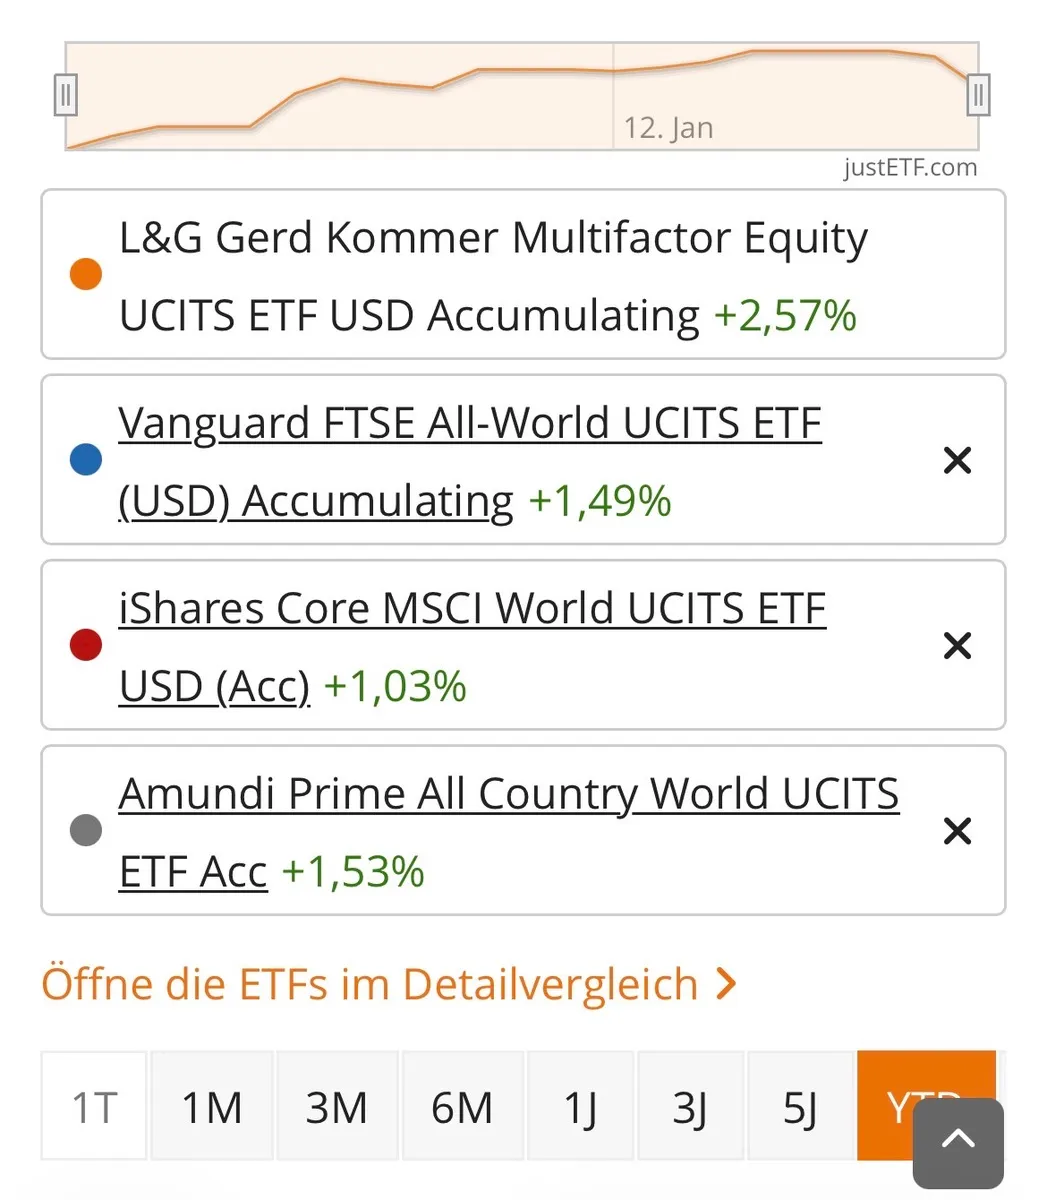Remove Amundi Prime All Country World ETF
Viewport: 1047px width, 1200px height.
pyautogui.click(x=957, y=831)
